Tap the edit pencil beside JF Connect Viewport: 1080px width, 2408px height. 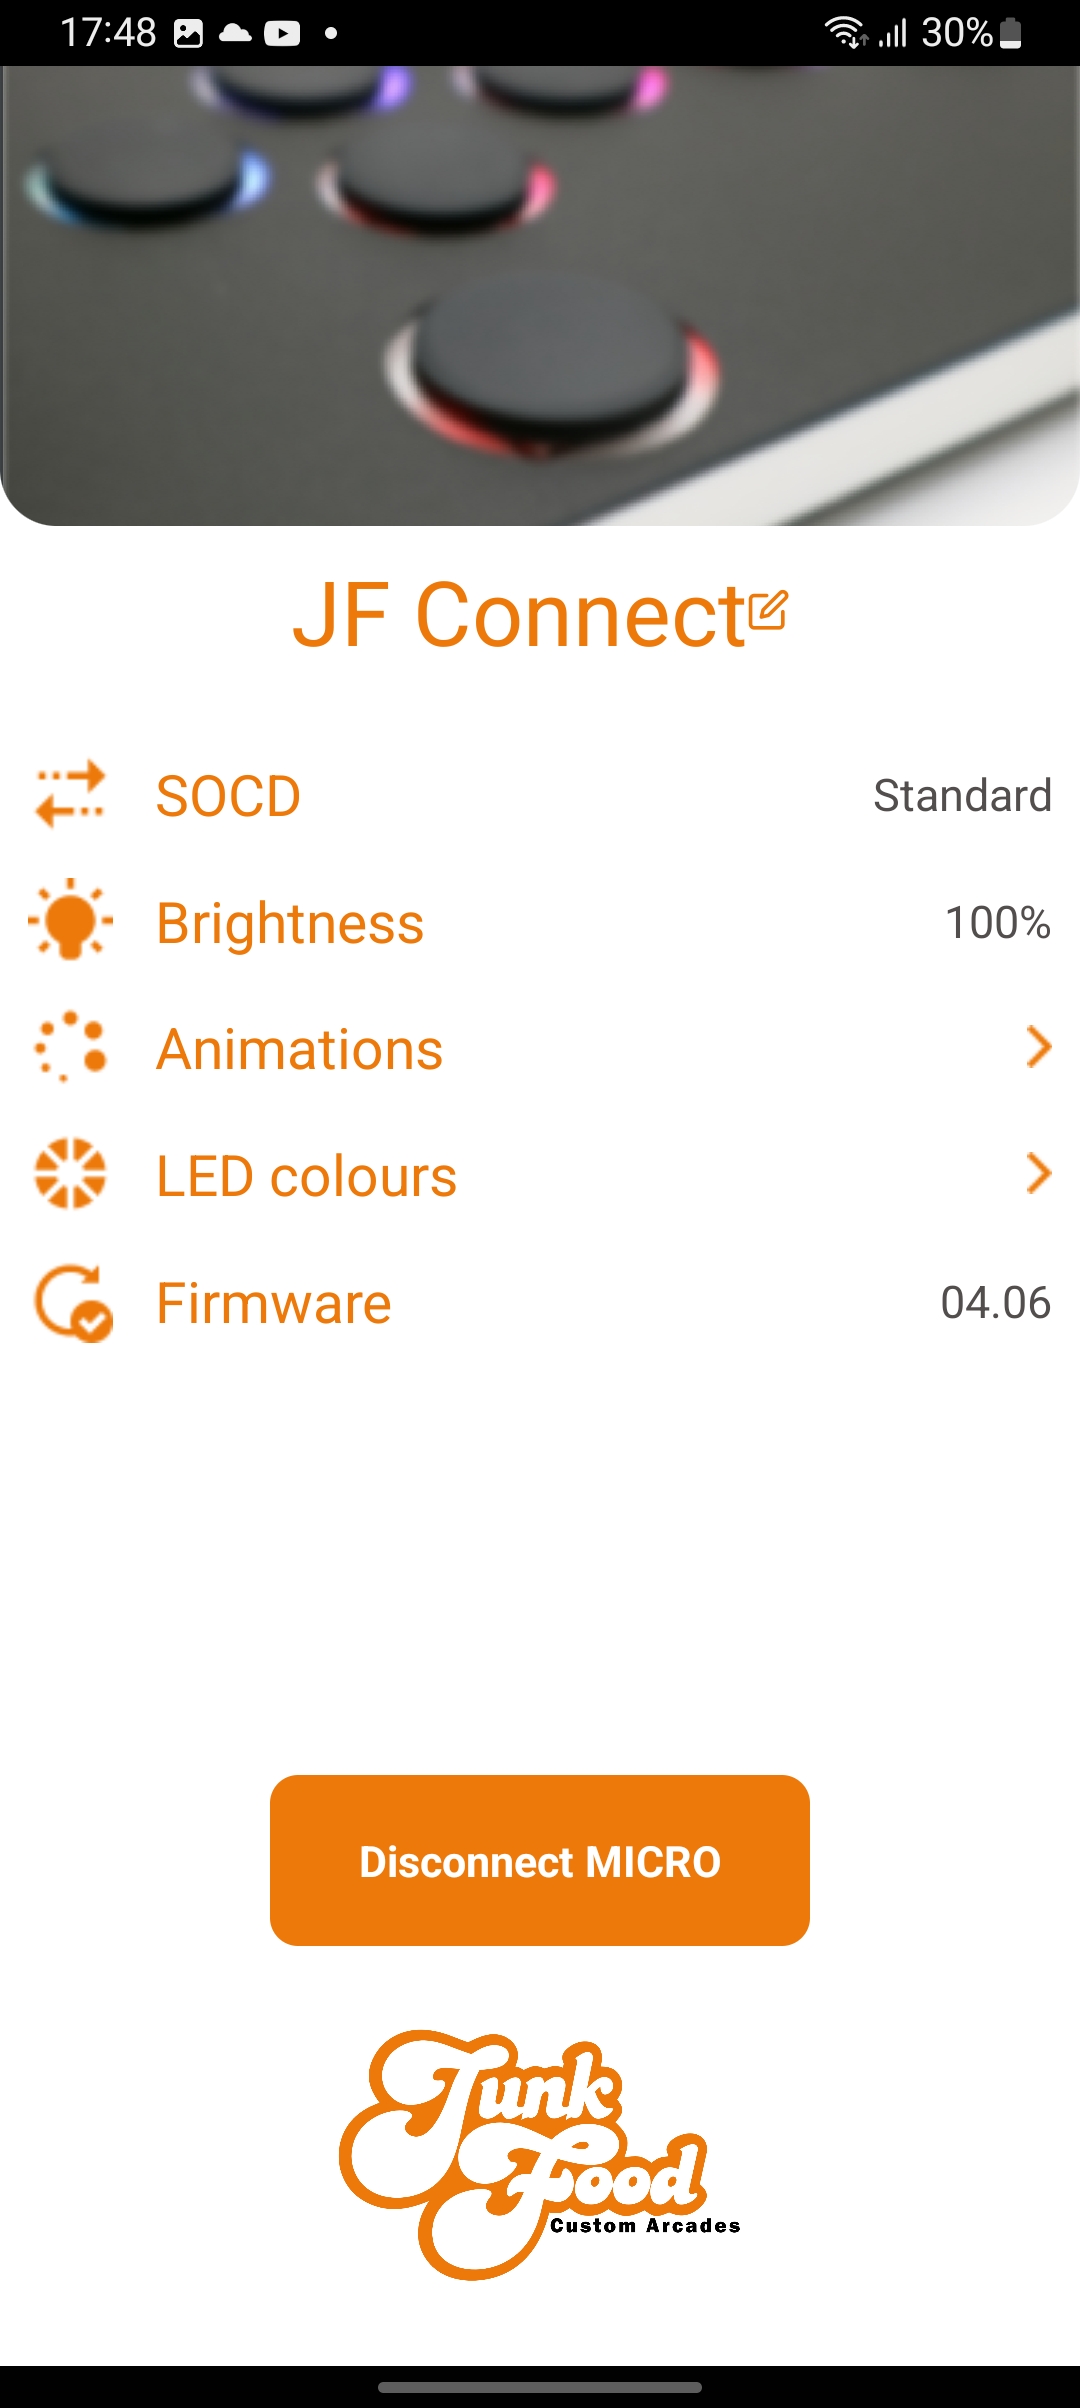click(767, 610)
